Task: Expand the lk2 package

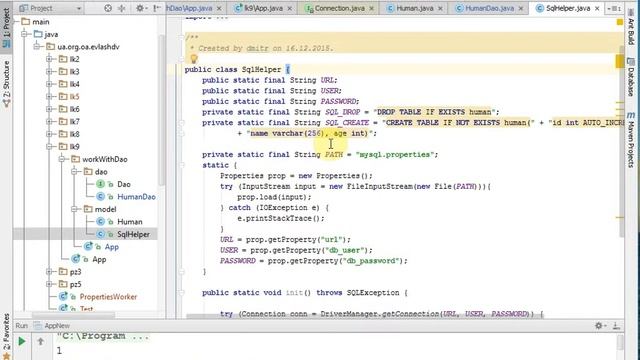Action: click(49, 59)
